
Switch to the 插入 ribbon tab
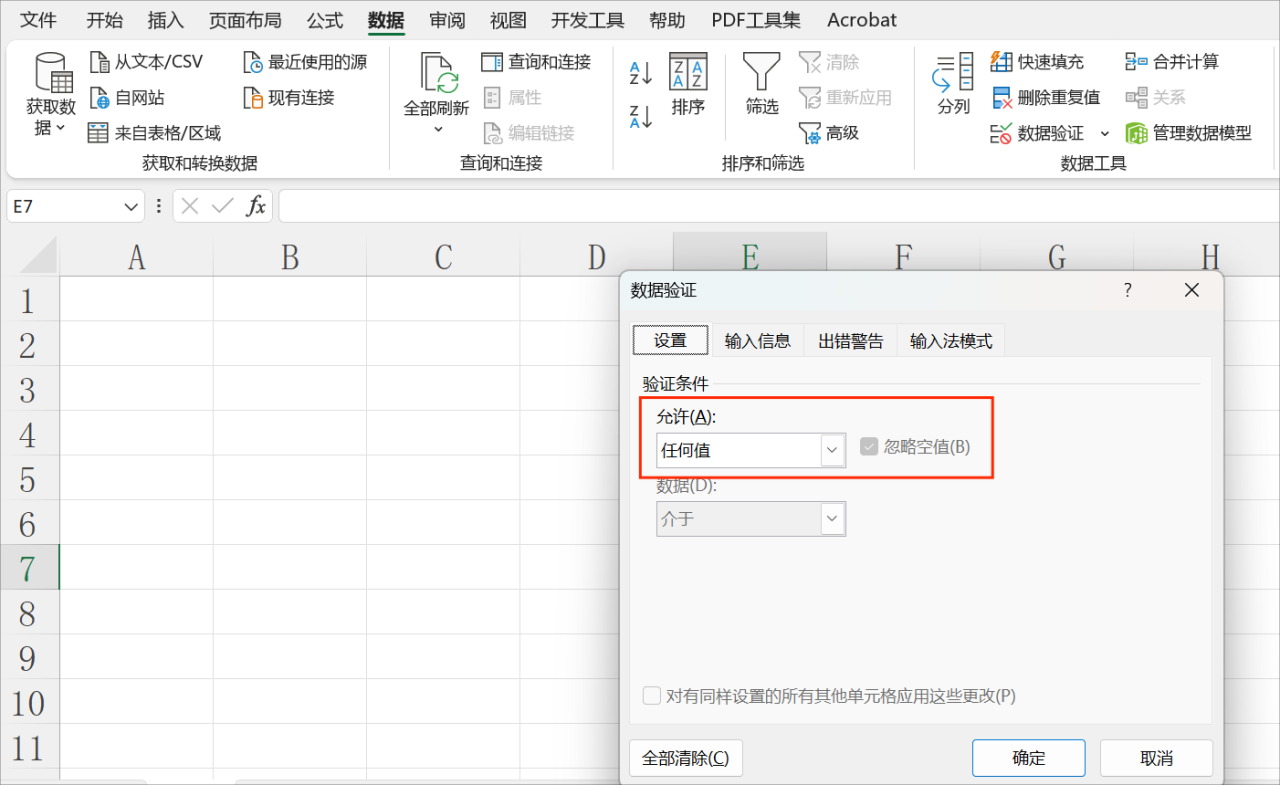pos(165,20)
